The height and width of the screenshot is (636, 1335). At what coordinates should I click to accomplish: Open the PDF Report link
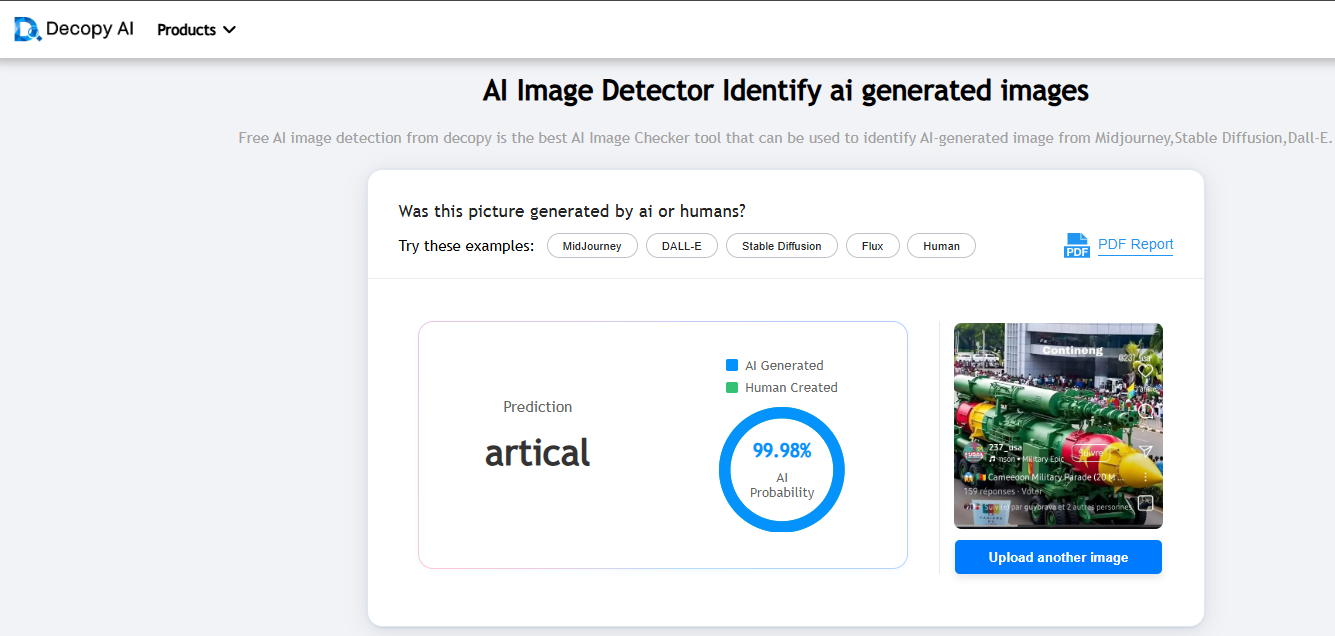pos(1136,245)
